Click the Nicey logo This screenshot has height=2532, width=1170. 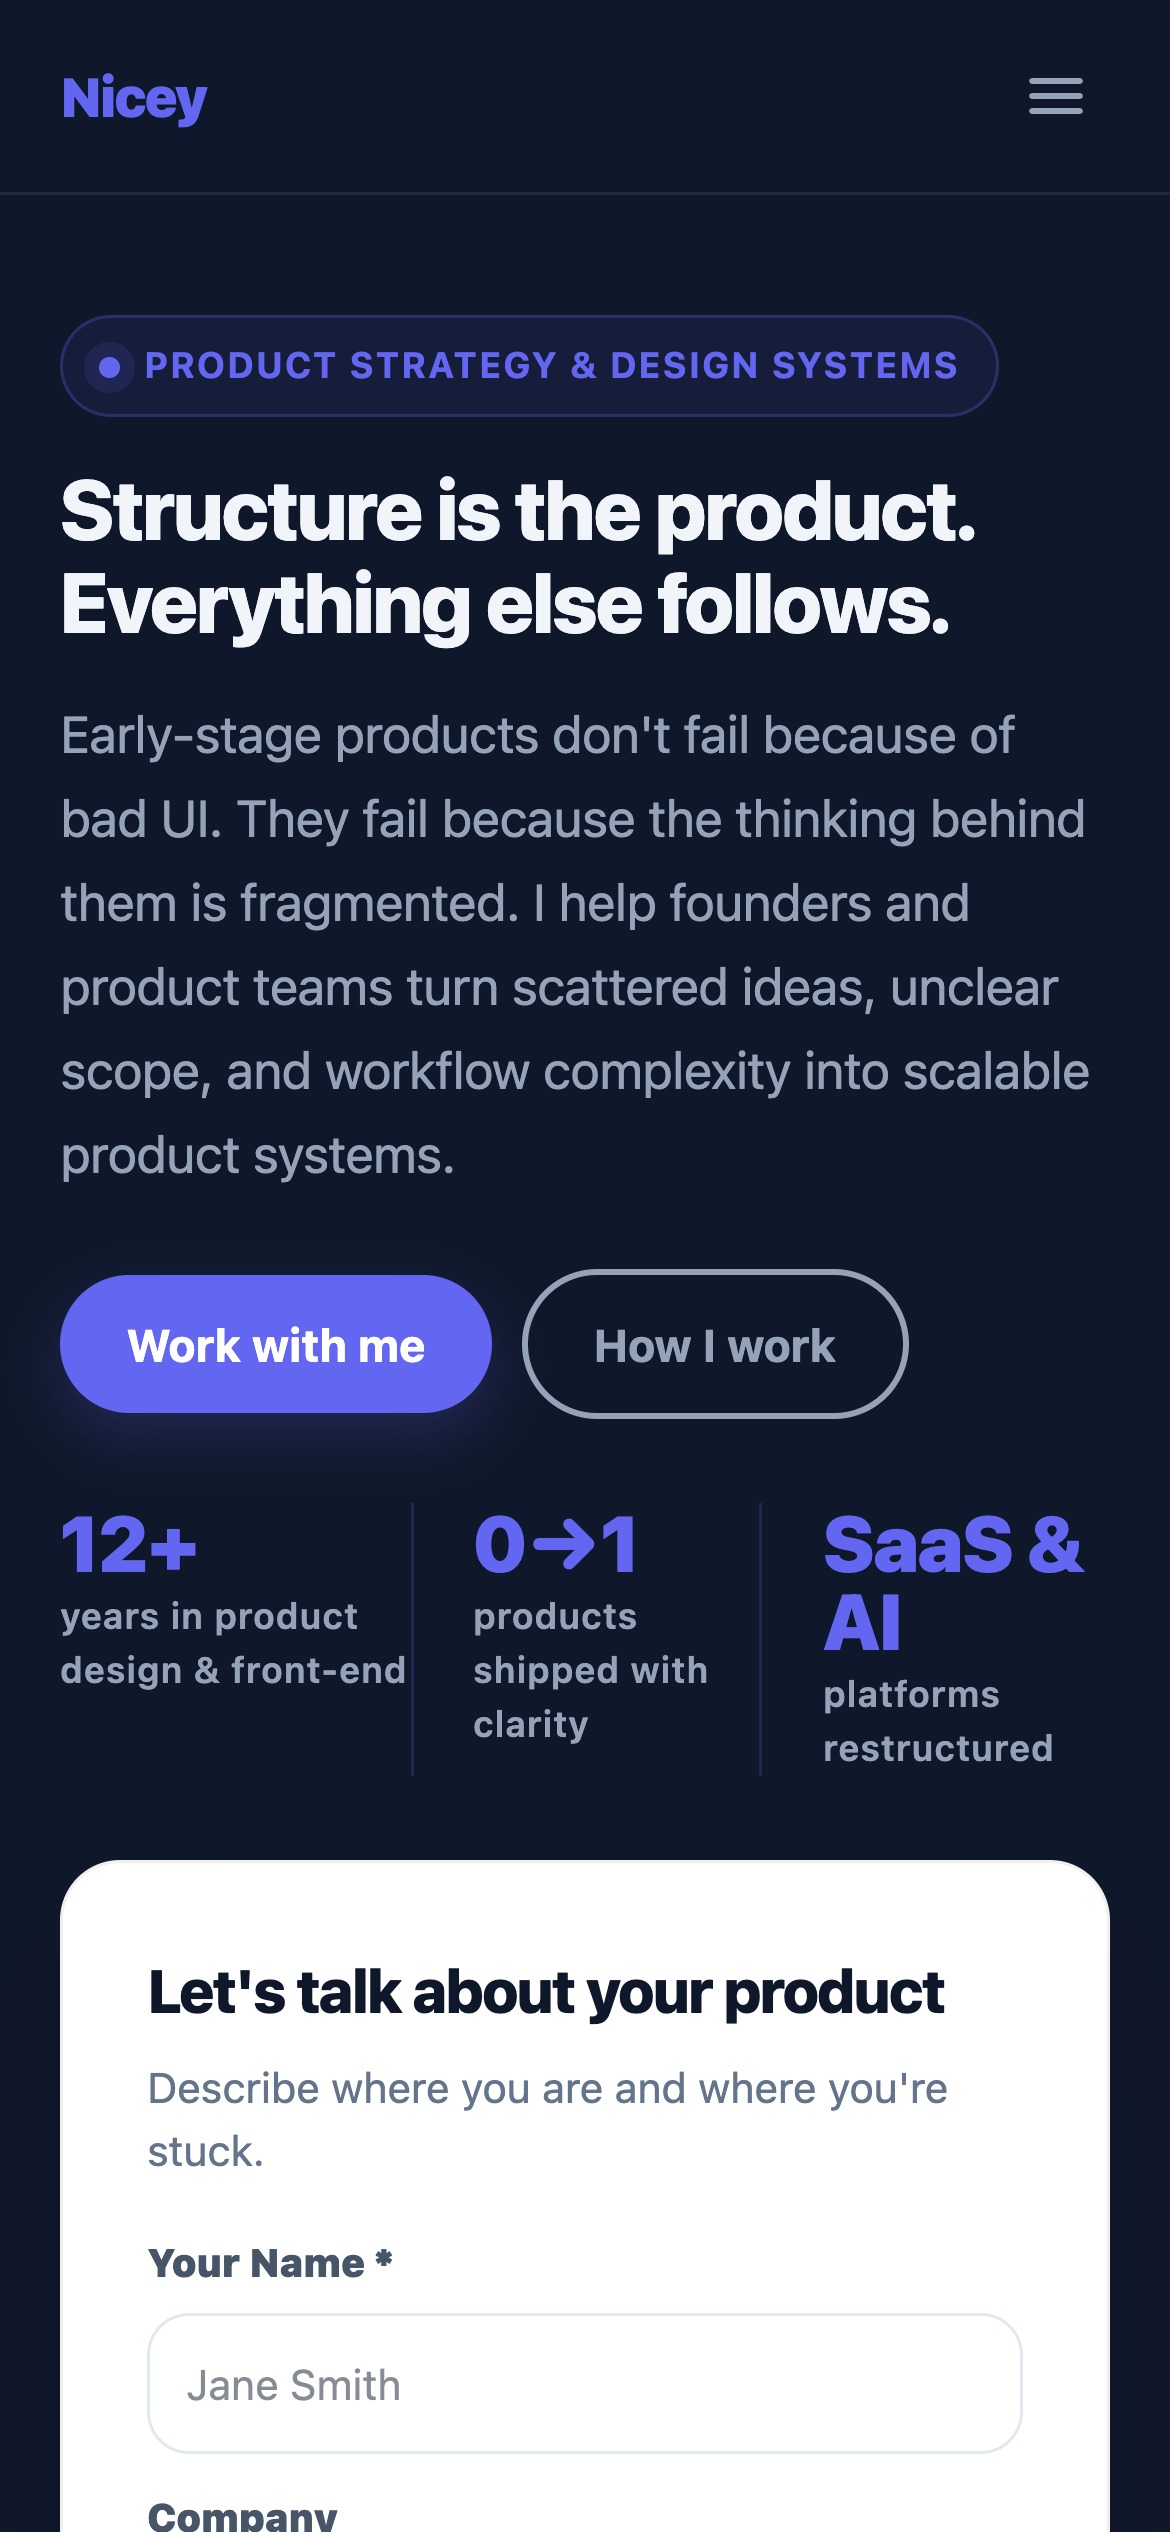(133, 97)
